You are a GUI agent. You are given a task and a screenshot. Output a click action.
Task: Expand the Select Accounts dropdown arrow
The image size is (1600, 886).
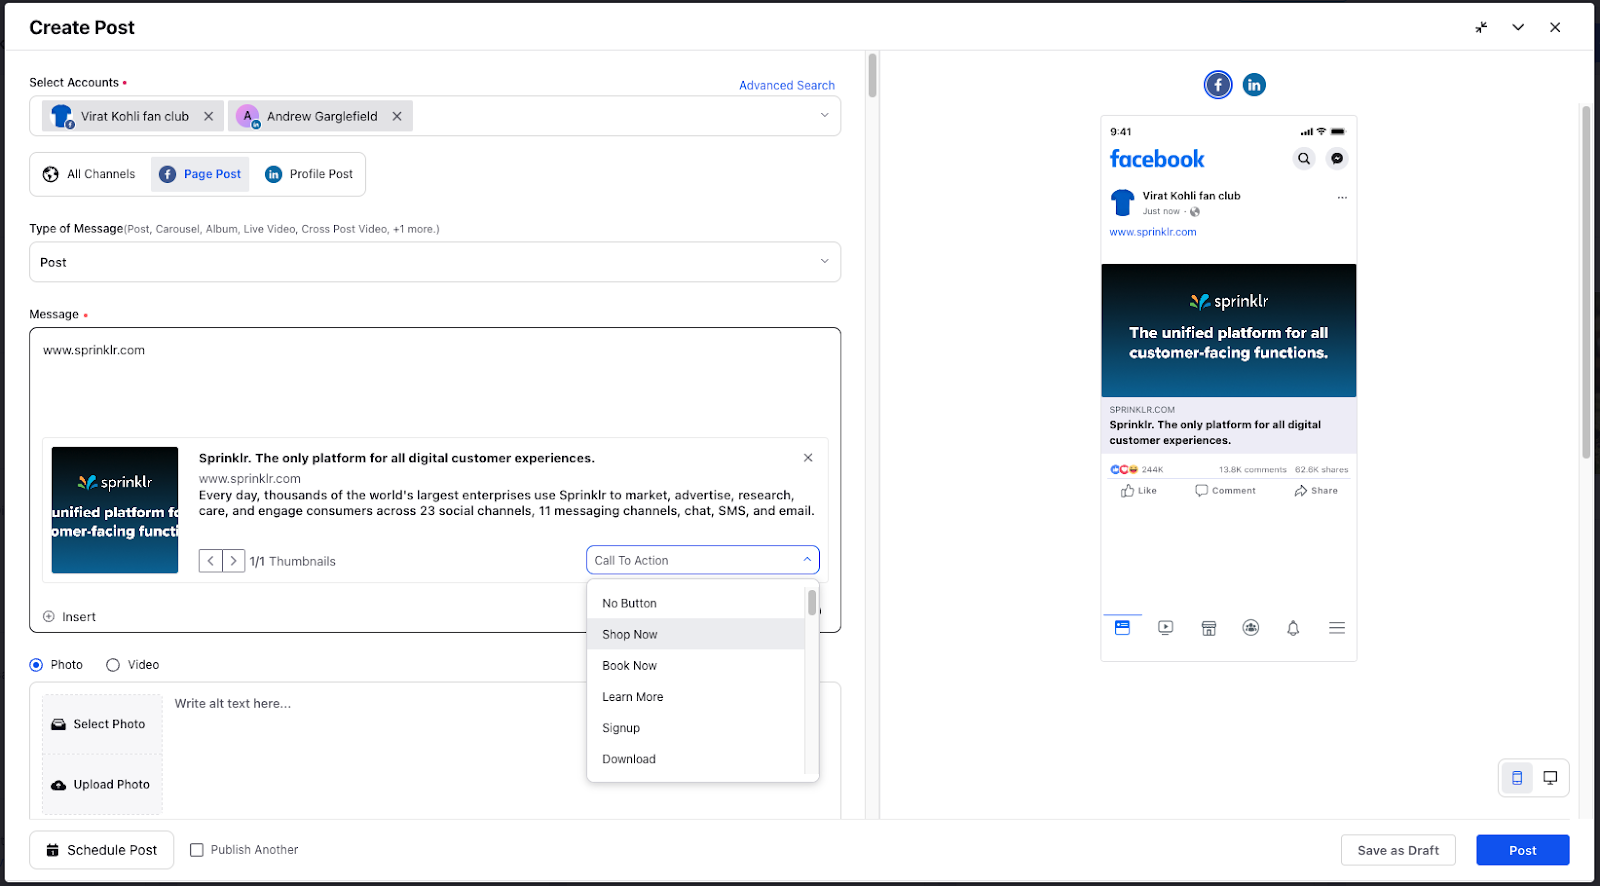pos(825,116)
